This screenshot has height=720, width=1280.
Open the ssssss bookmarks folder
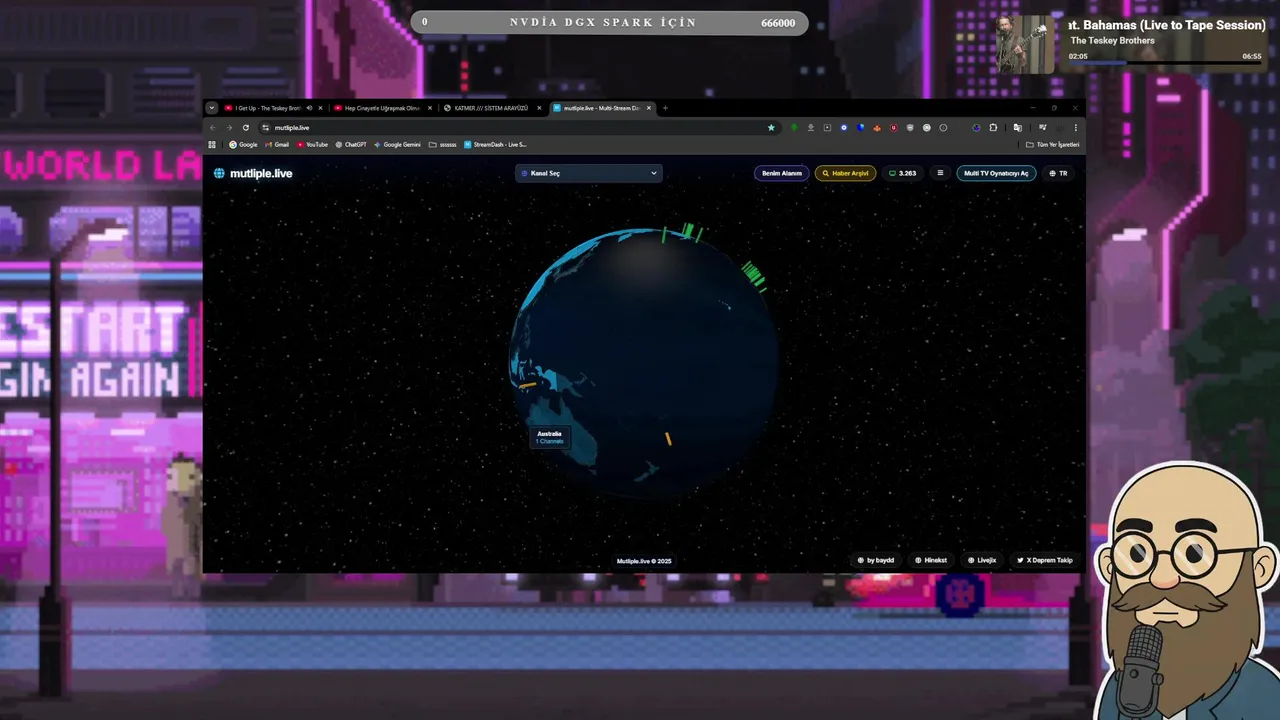[x=443, y=144]
